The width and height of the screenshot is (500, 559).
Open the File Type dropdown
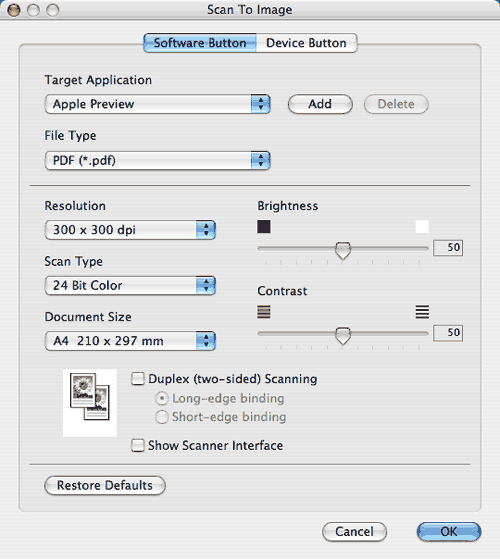point(158,160)
